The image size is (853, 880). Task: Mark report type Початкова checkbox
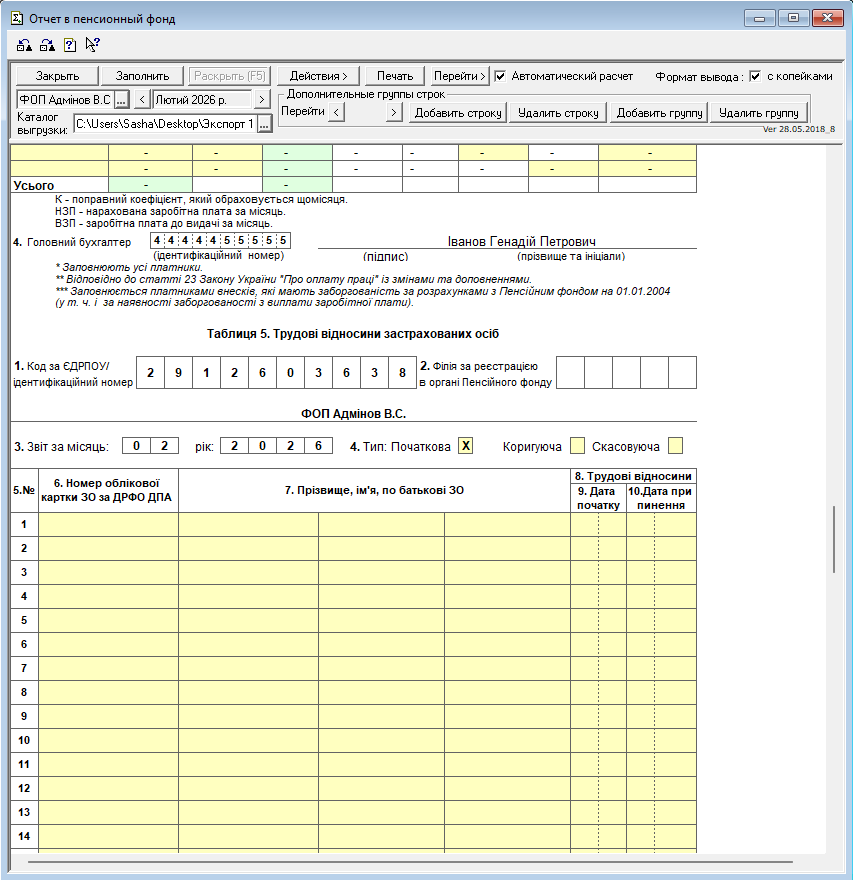click(466, 446)
